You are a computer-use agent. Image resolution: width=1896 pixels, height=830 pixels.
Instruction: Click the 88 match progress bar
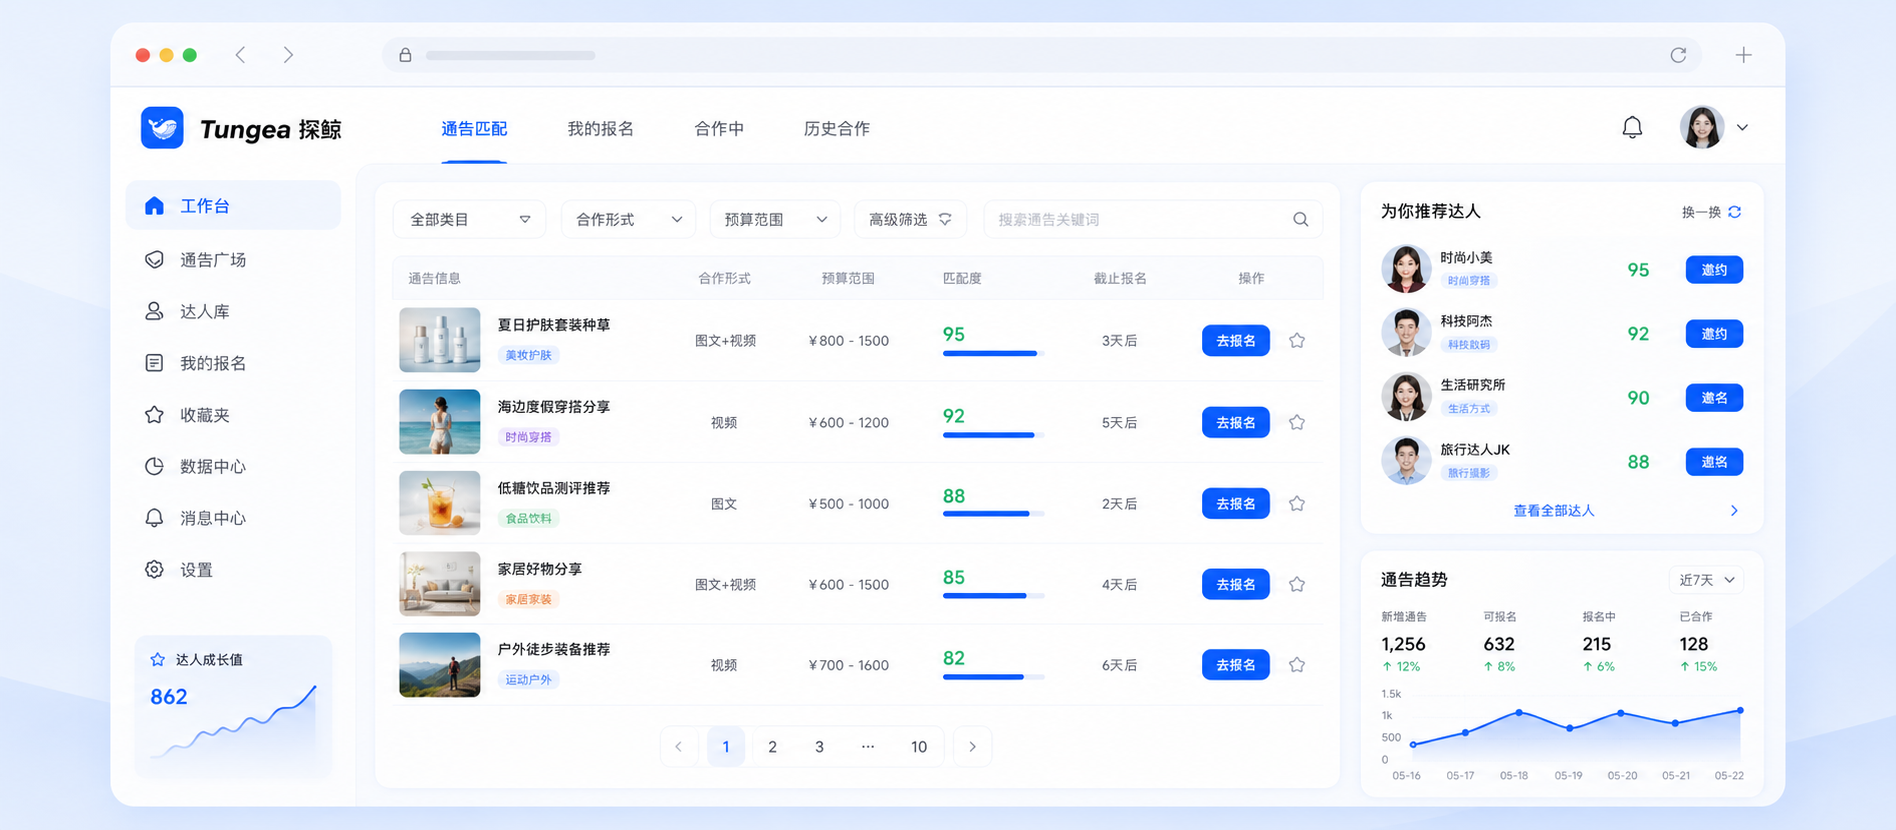[x=993, y=514]
